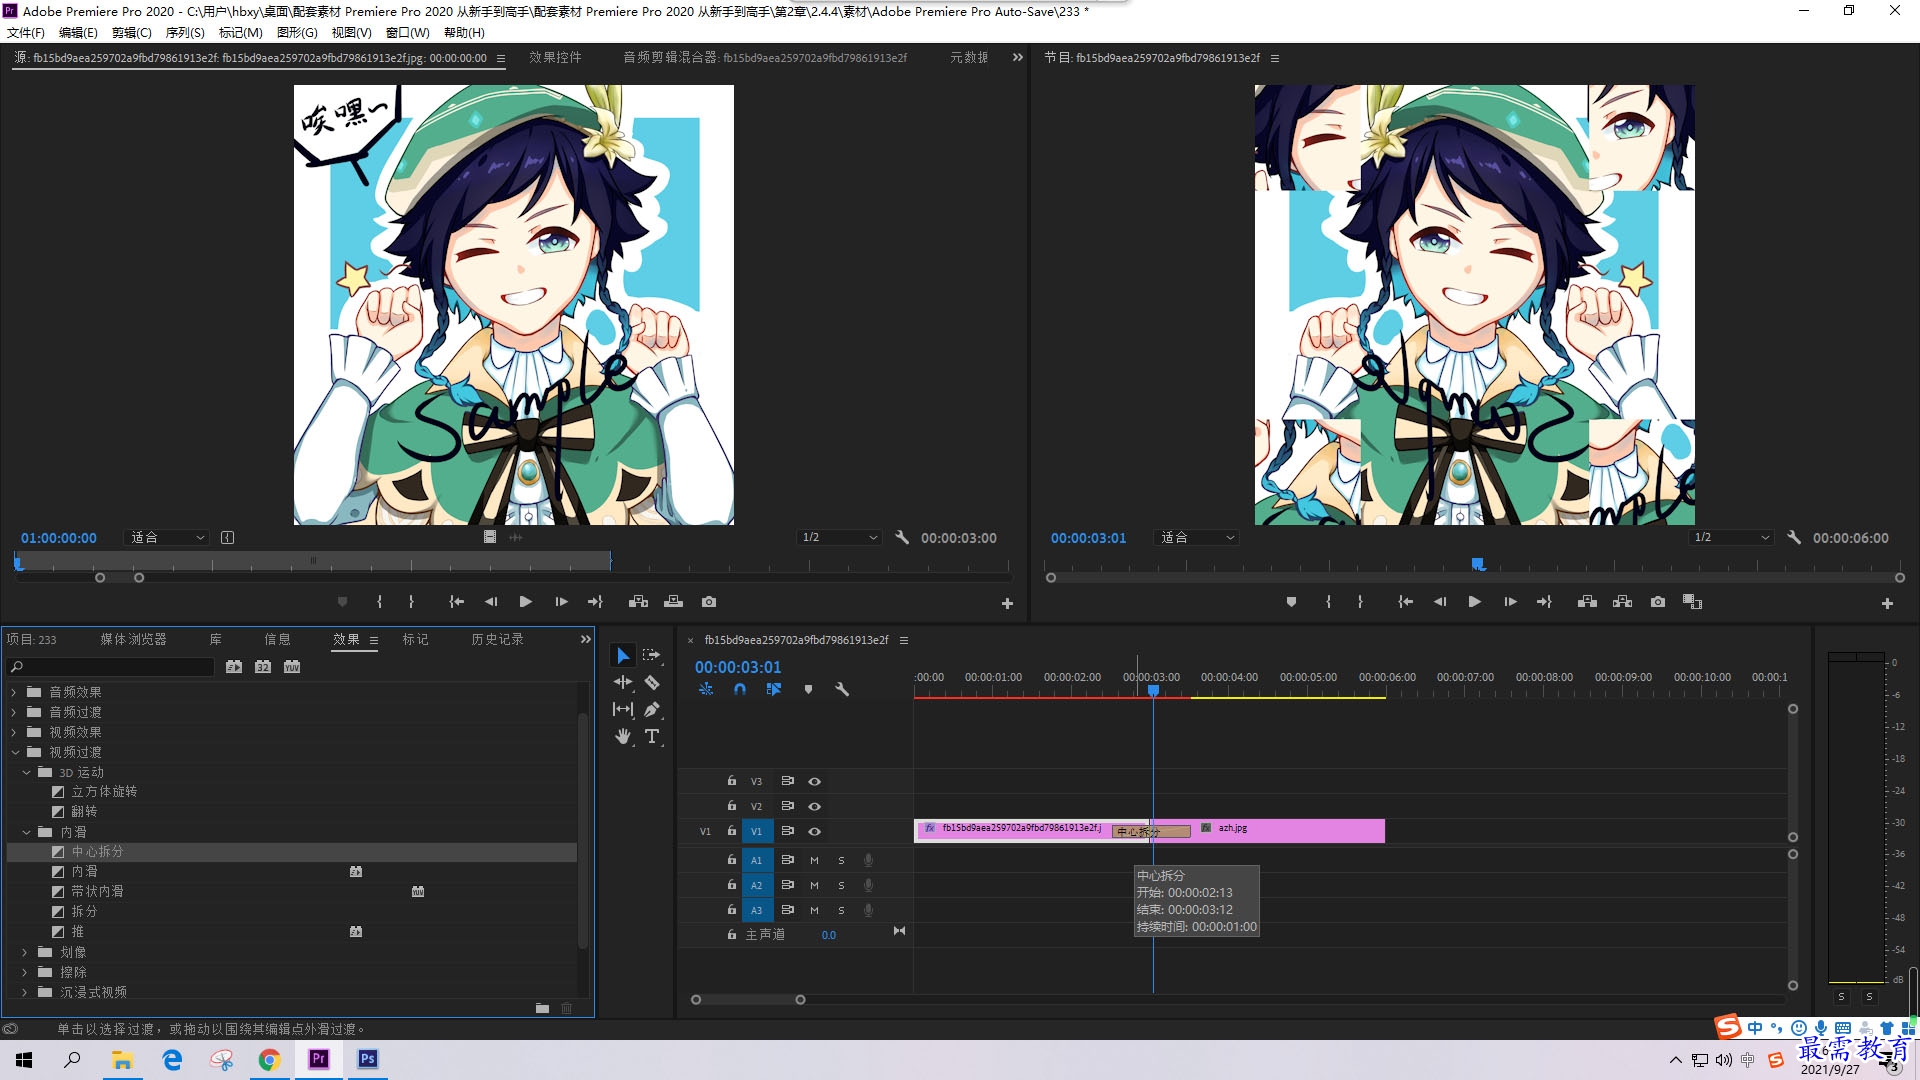Viewport: 1920px width, 1080px height.
Task: Show hidden project panel tabs chevron
Action: [x=586, y=639]
